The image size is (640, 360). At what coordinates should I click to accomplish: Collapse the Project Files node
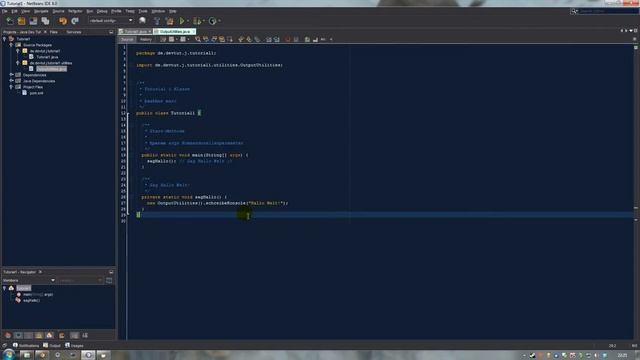(11, 87)
